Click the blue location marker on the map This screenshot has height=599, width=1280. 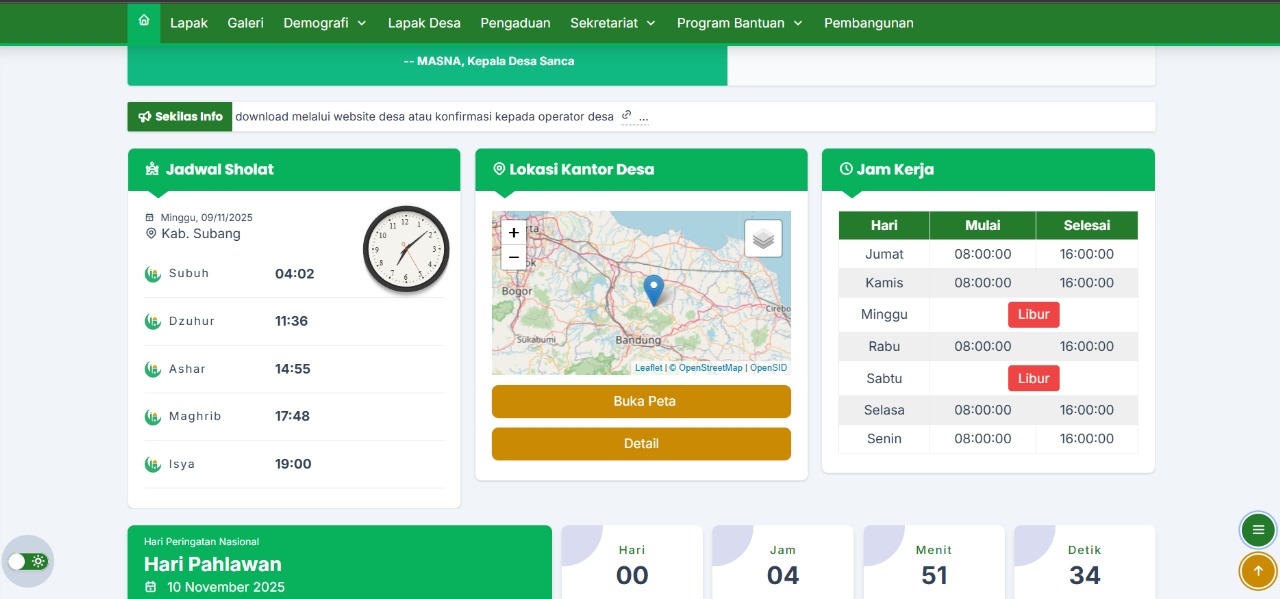[653, 289]
